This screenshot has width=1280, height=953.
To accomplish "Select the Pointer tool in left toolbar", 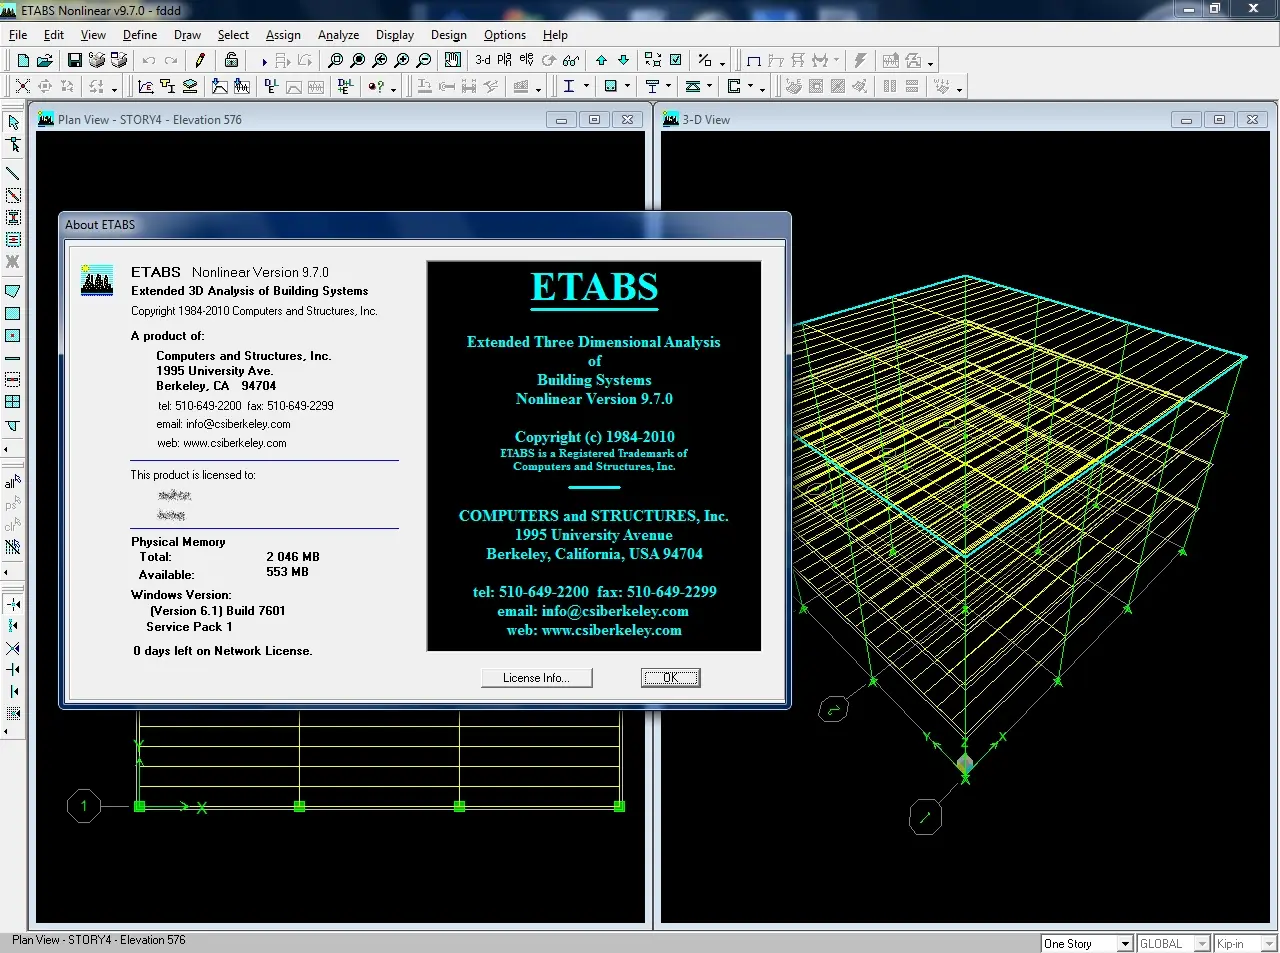I will click(13, 122).
